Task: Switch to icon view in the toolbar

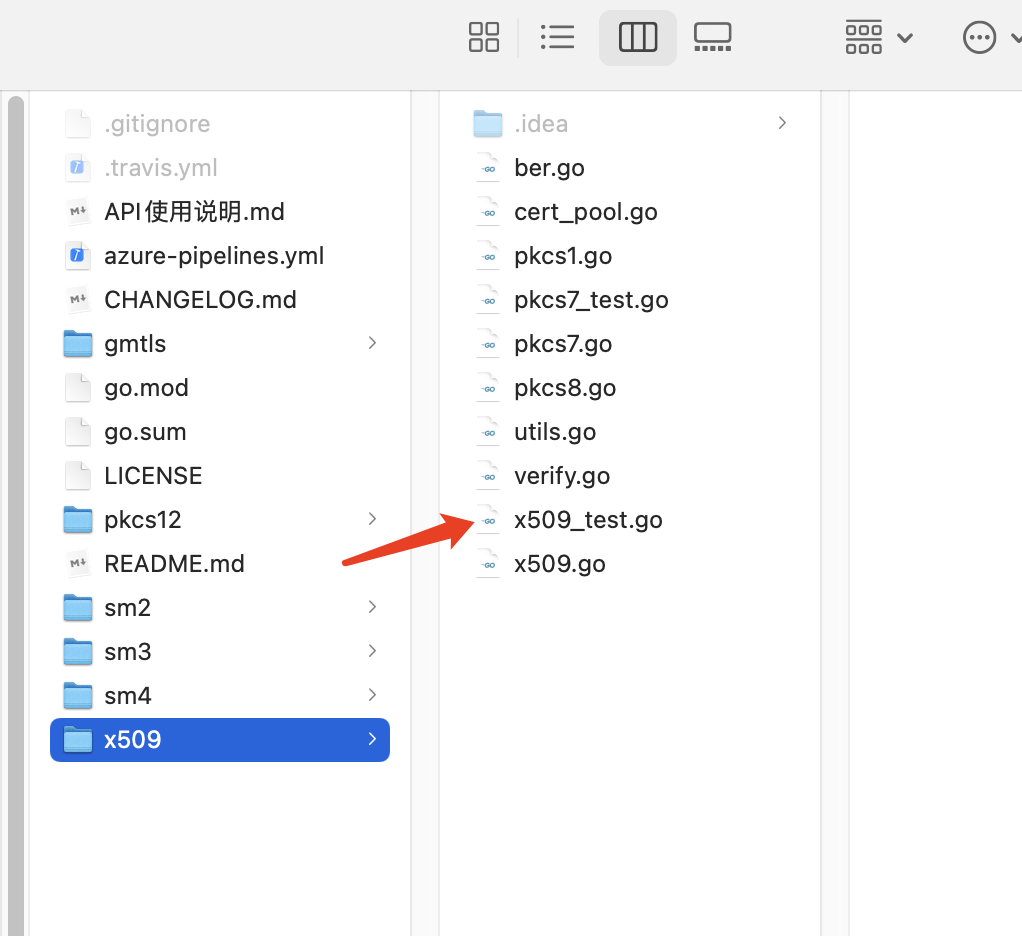Action: (484, 37)
